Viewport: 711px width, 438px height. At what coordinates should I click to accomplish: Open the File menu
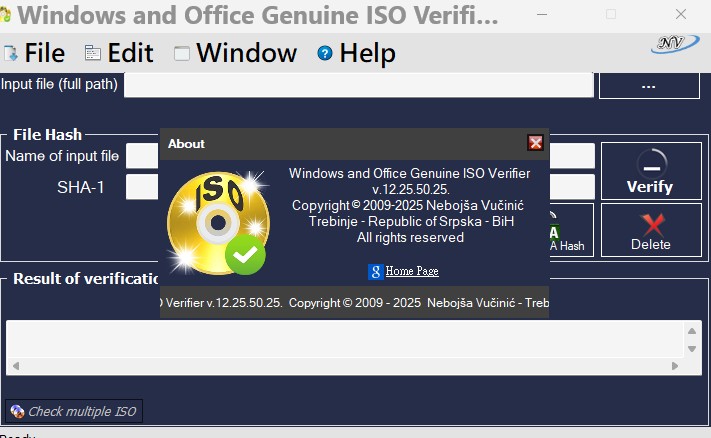pyautogui.click(x=34, y=53)
